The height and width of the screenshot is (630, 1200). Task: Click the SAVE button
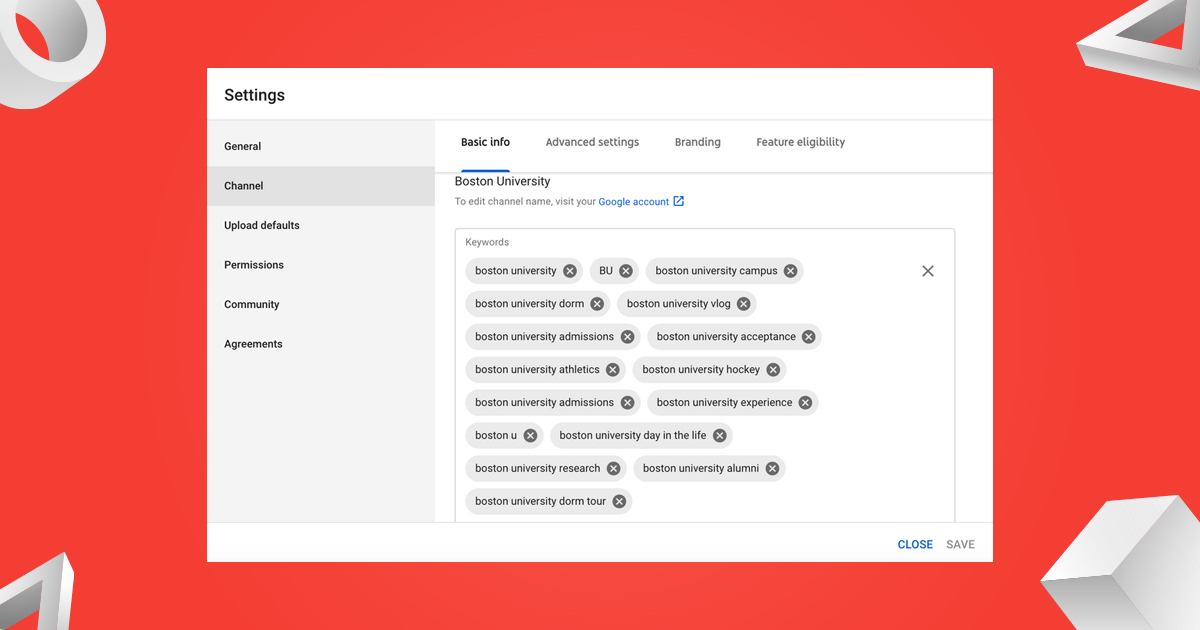pyautogui.click(x=960, y=544)
